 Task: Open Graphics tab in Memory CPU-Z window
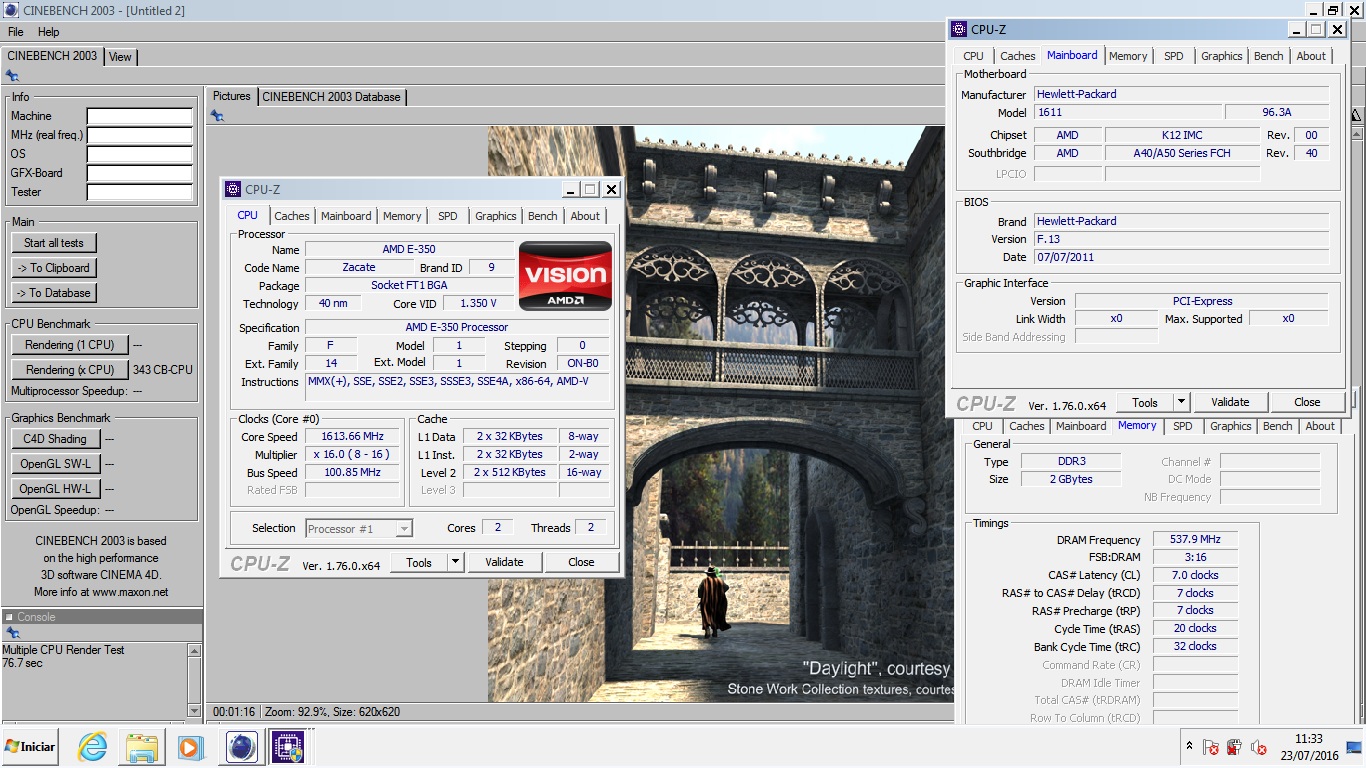point(1230,426)
